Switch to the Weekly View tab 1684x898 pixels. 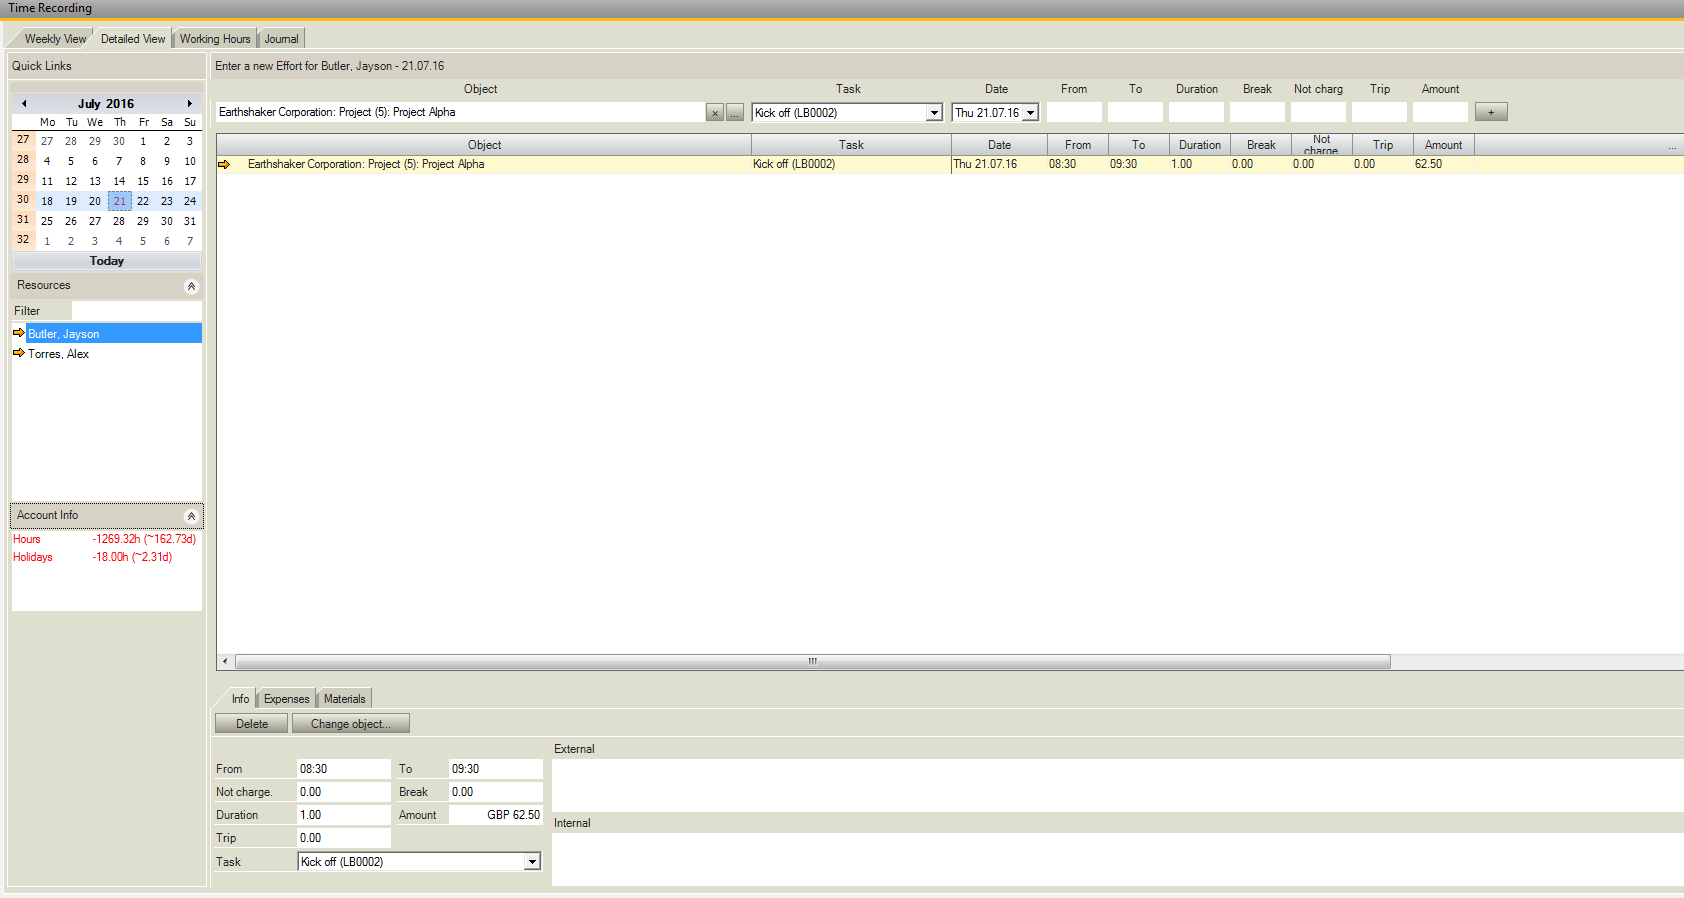click(55, 39)
